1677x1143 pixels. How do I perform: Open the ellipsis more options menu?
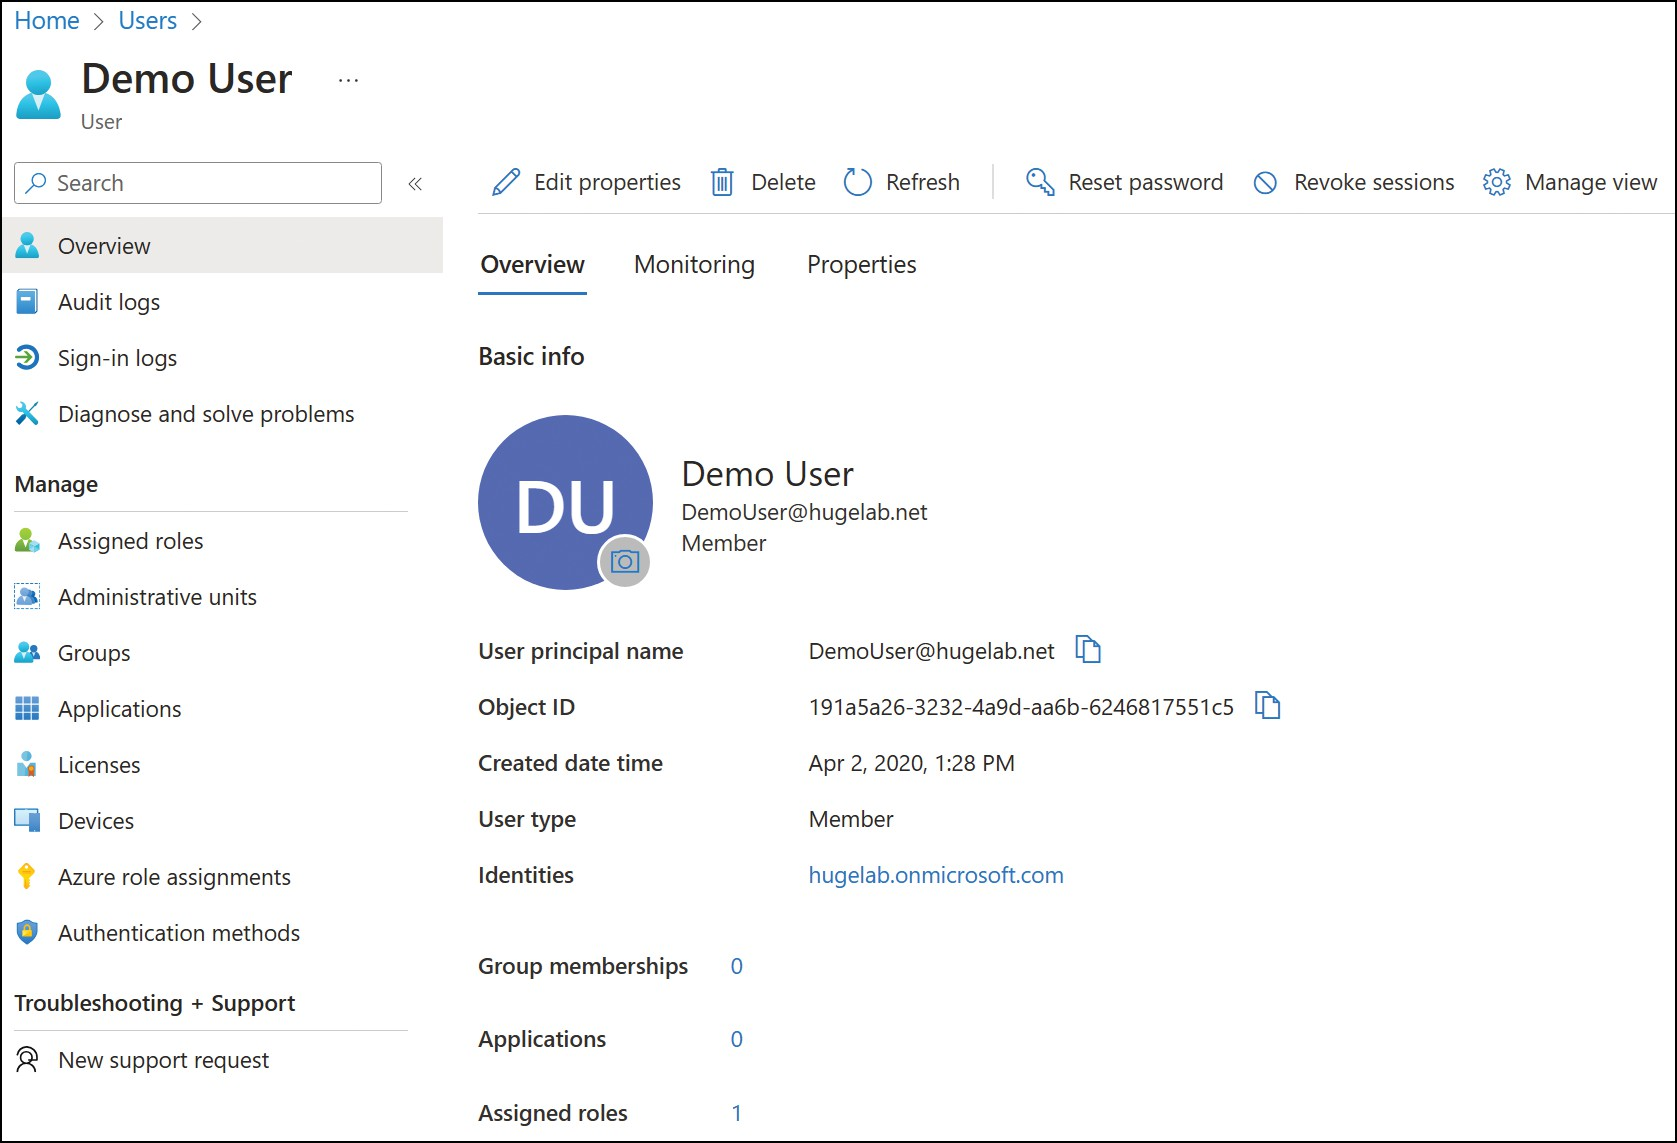point(348,81)
